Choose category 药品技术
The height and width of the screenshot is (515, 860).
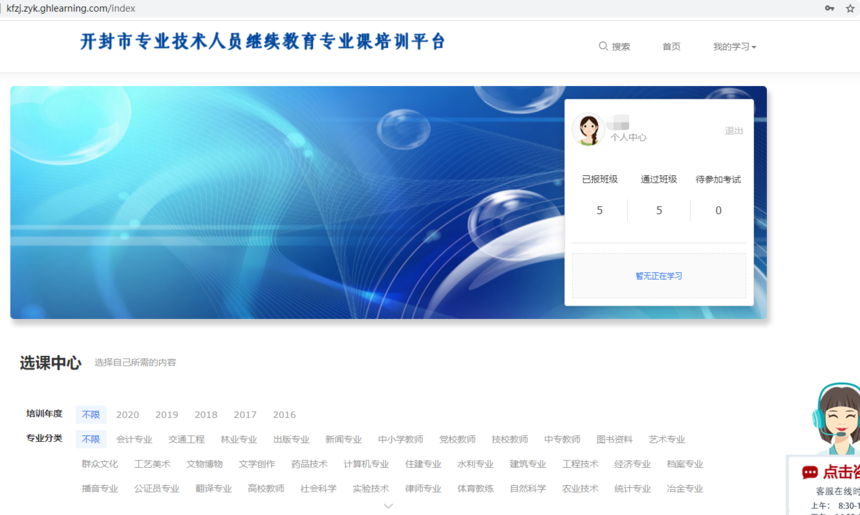[309, 464]
